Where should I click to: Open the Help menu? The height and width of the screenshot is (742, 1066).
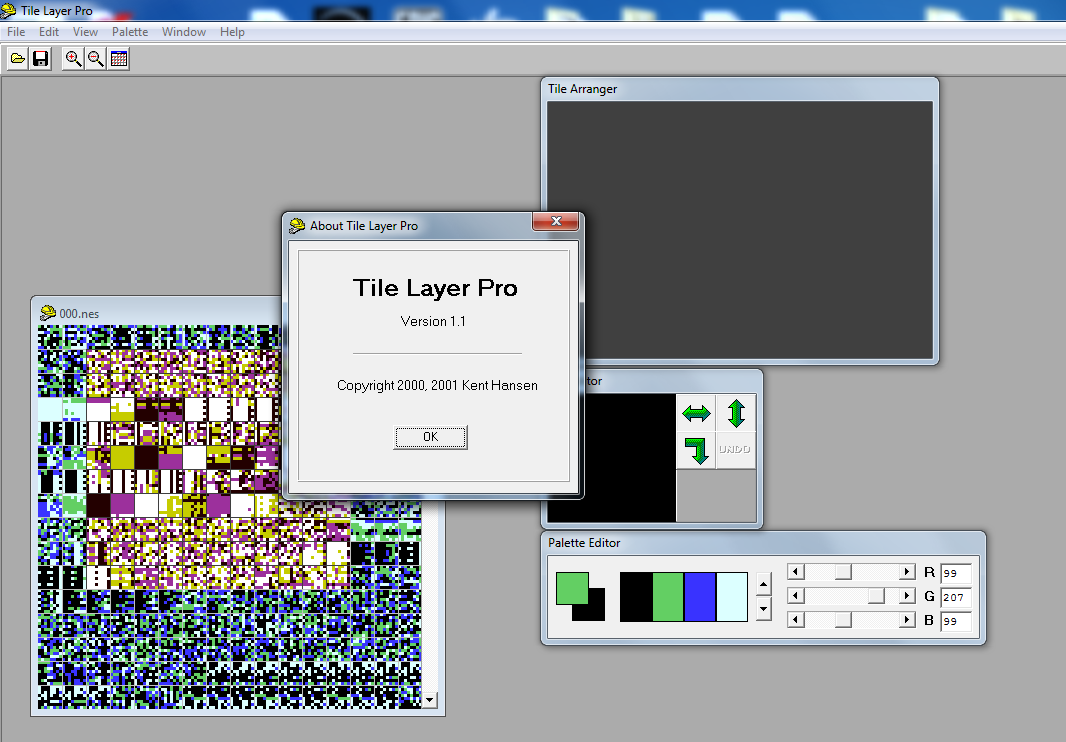(x=232, y=32)
